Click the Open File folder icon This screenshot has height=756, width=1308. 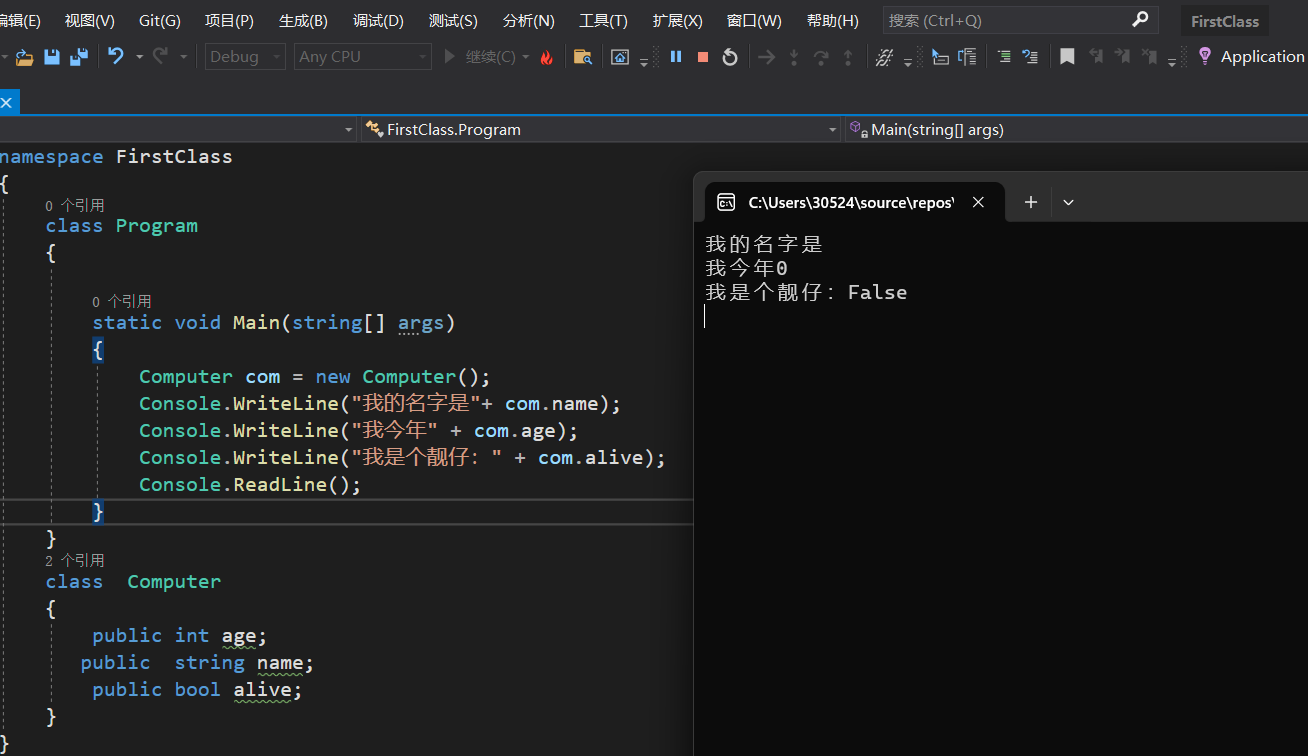click(x=25, y=57)
